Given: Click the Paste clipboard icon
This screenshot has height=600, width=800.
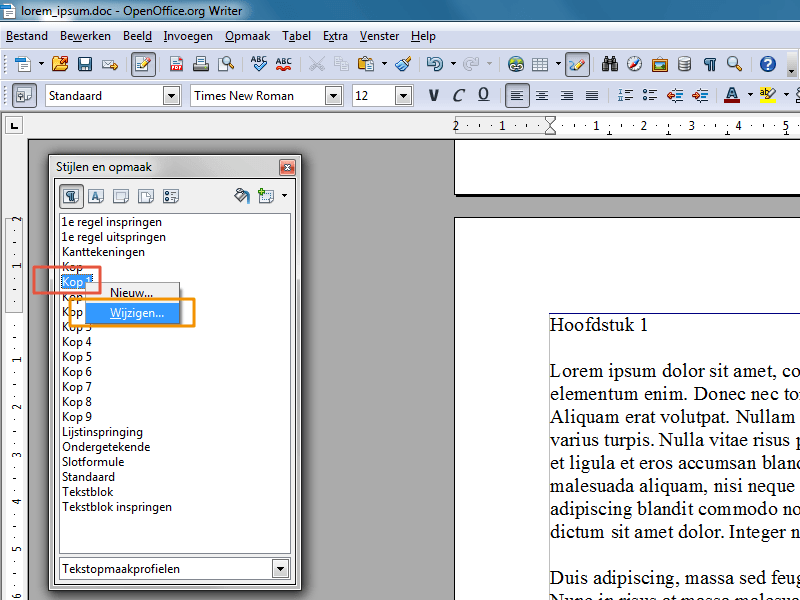Looking at the screenshot, I should coord(366,64).
